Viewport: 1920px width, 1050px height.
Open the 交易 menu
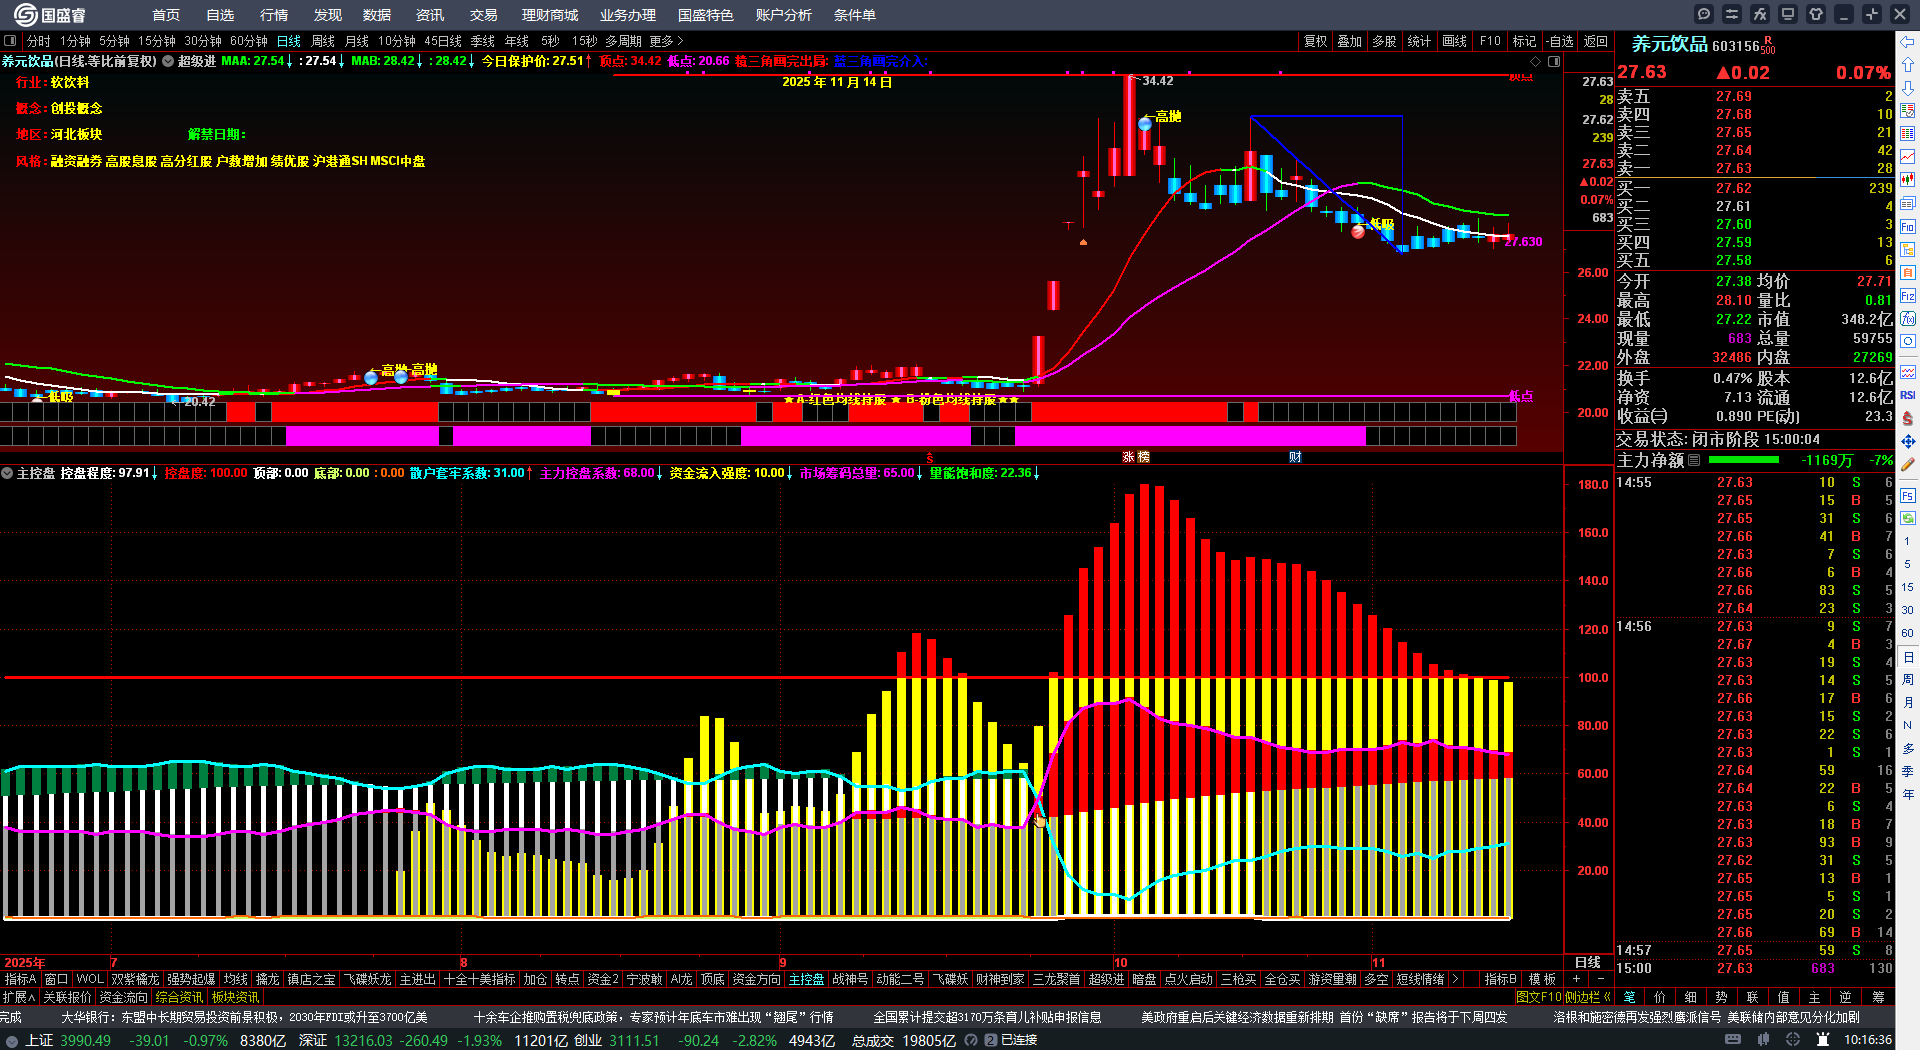(484, 15)
